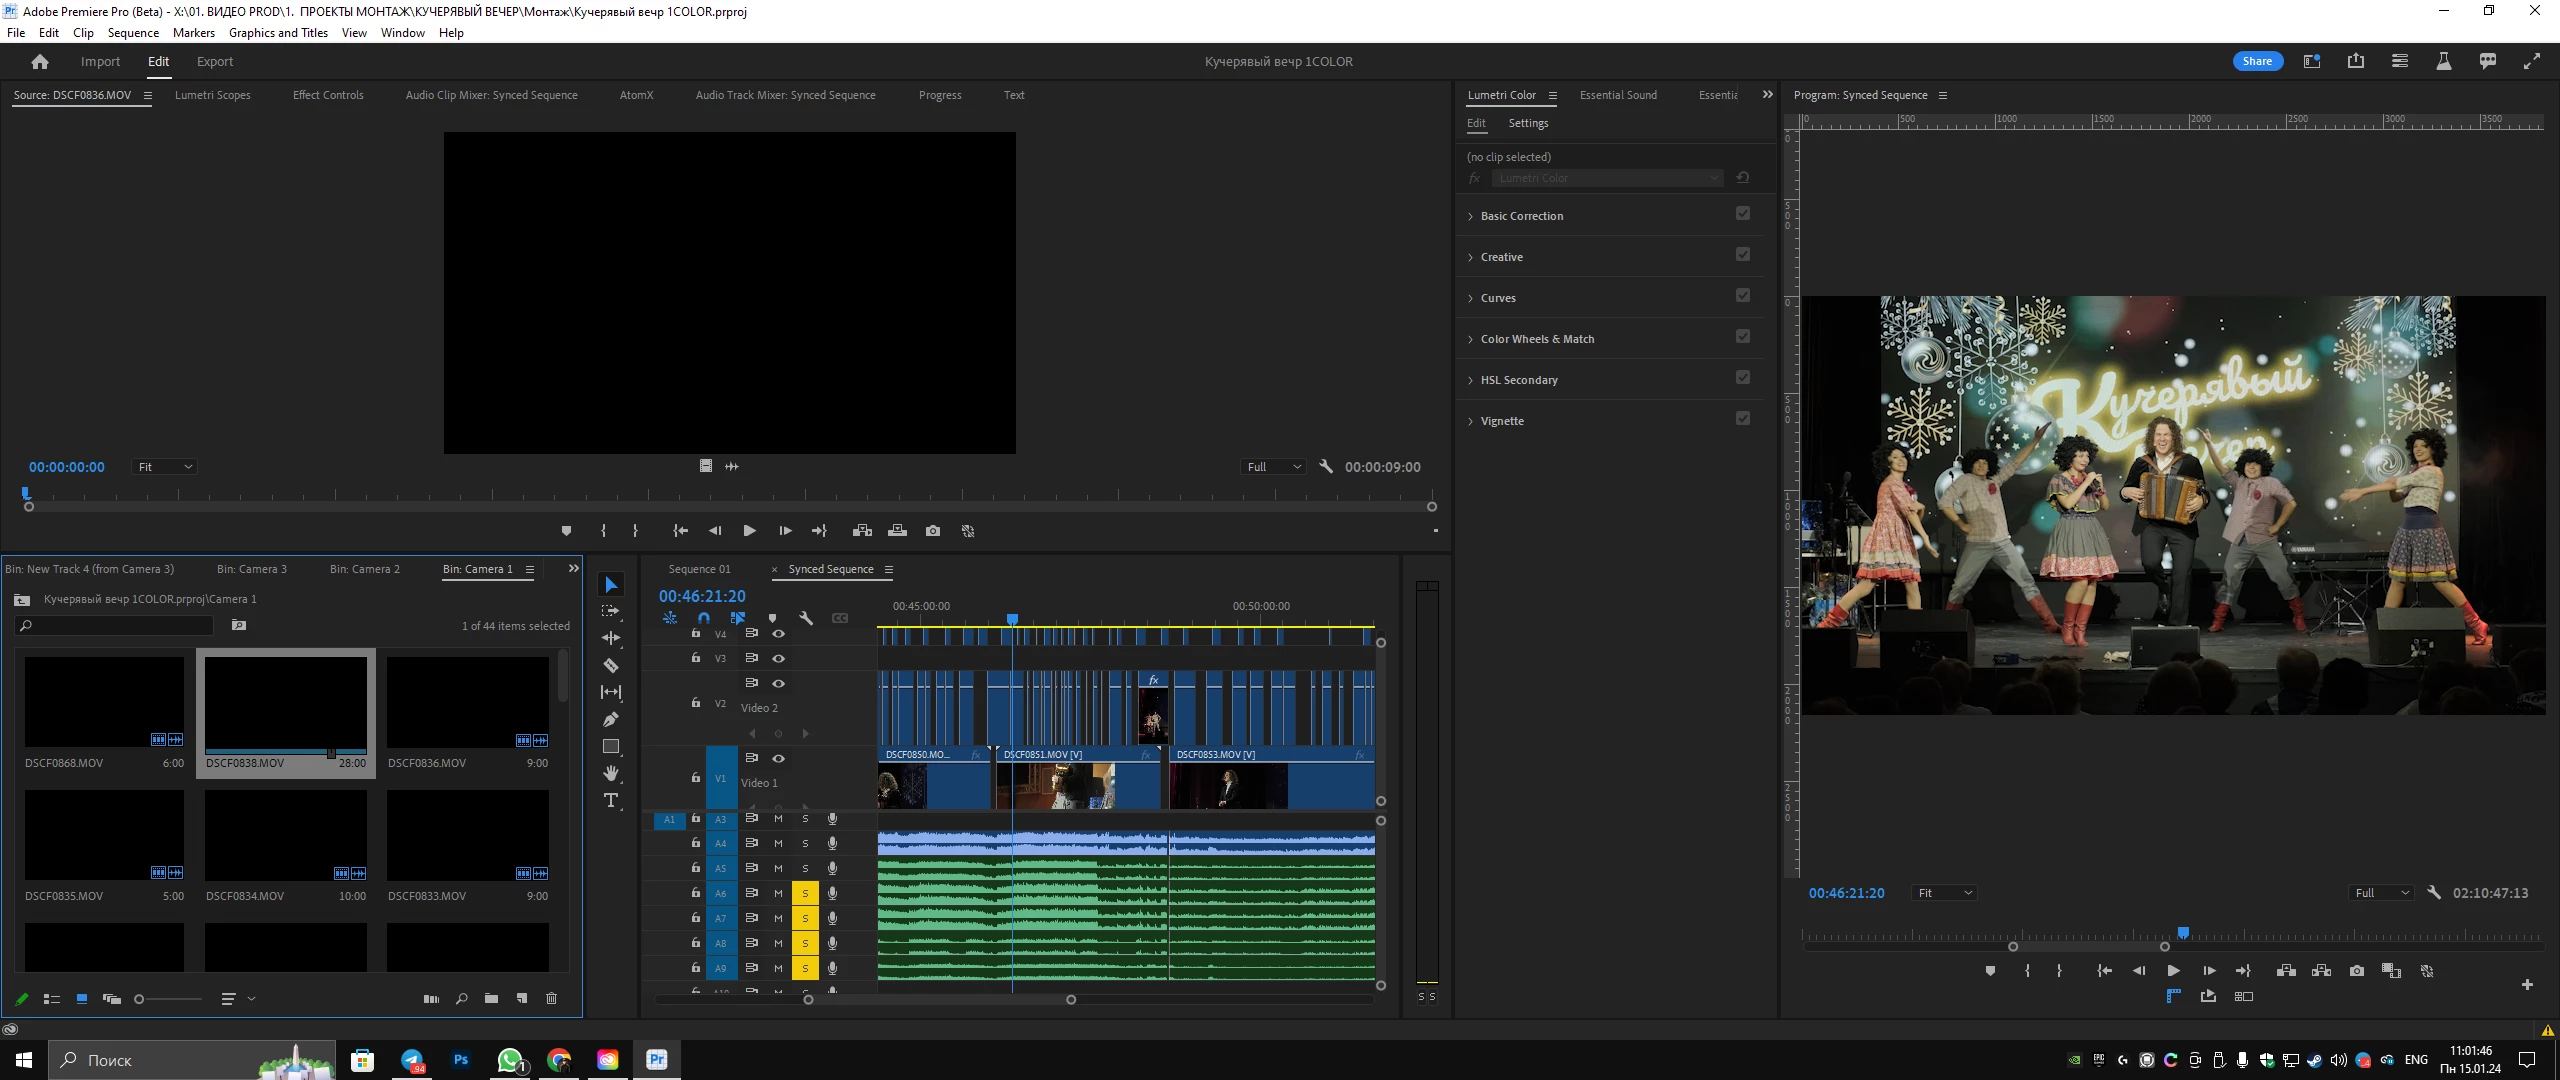Click the New Bin folder icon
The width and height of the screenshot is (2560, 1080).
491,998
